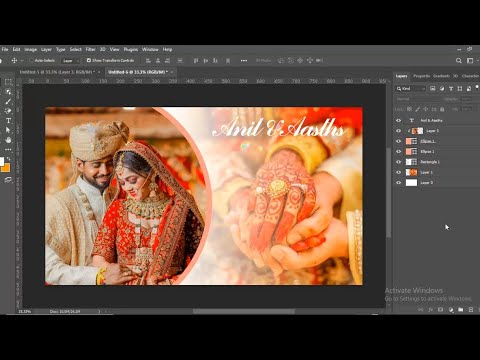
Task: Open the Auto-Select Layer dropdown
Action: pos(71,61)
